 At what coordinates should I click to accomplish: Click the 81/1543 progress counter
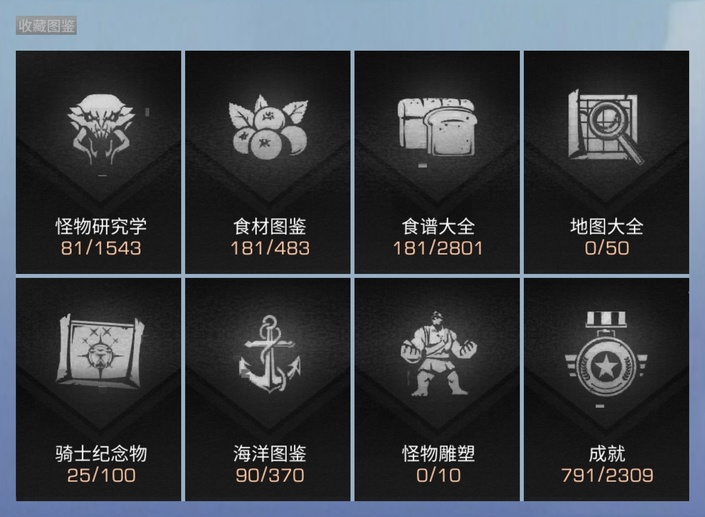101,248
